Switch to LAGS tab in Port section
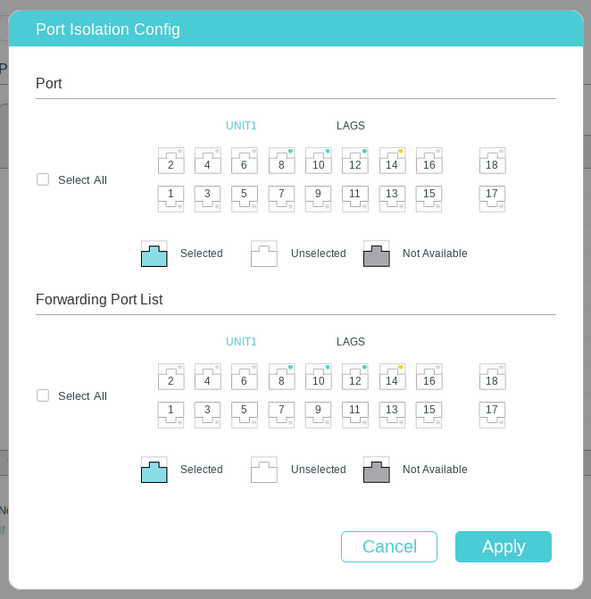The width and height of the screenshot is (591, 599). point(350,126)
